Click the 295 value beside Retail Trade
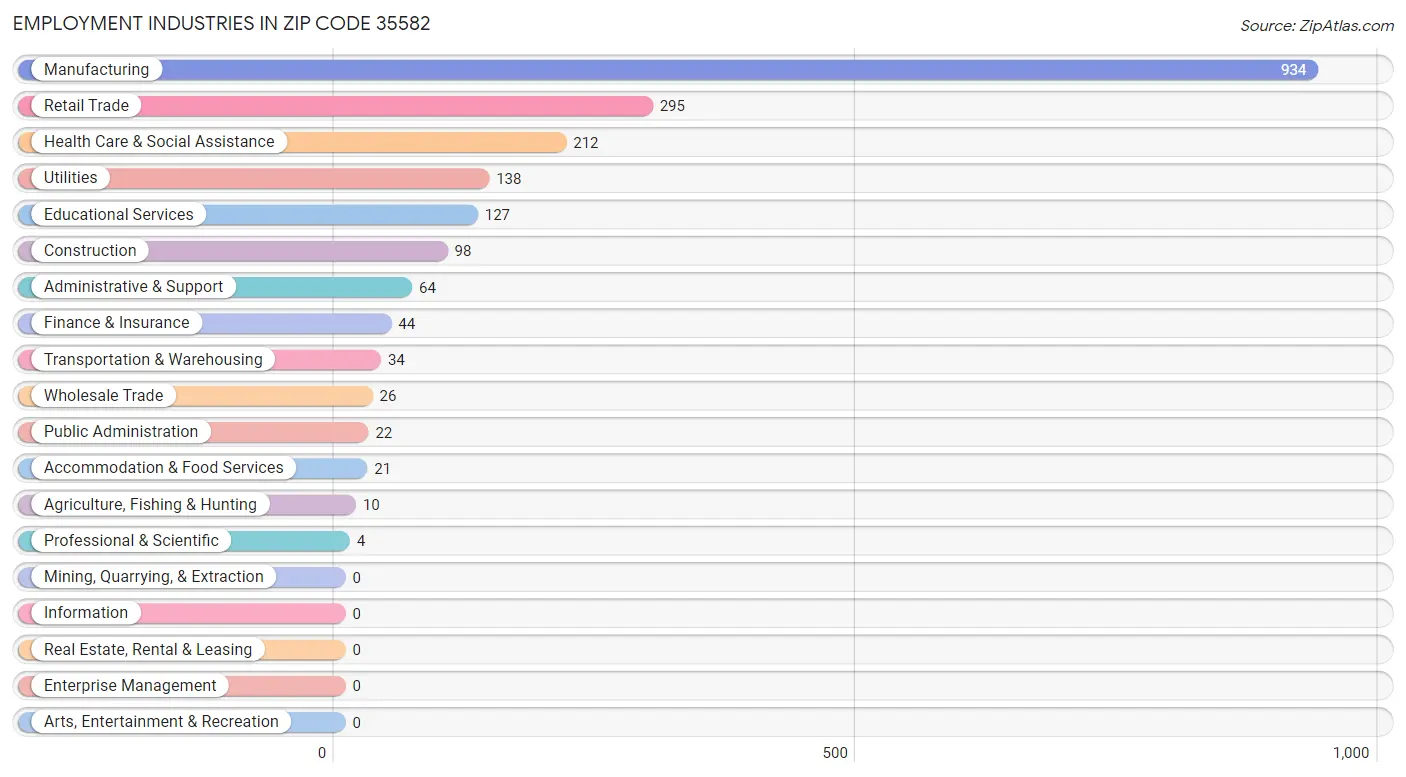 672,106
